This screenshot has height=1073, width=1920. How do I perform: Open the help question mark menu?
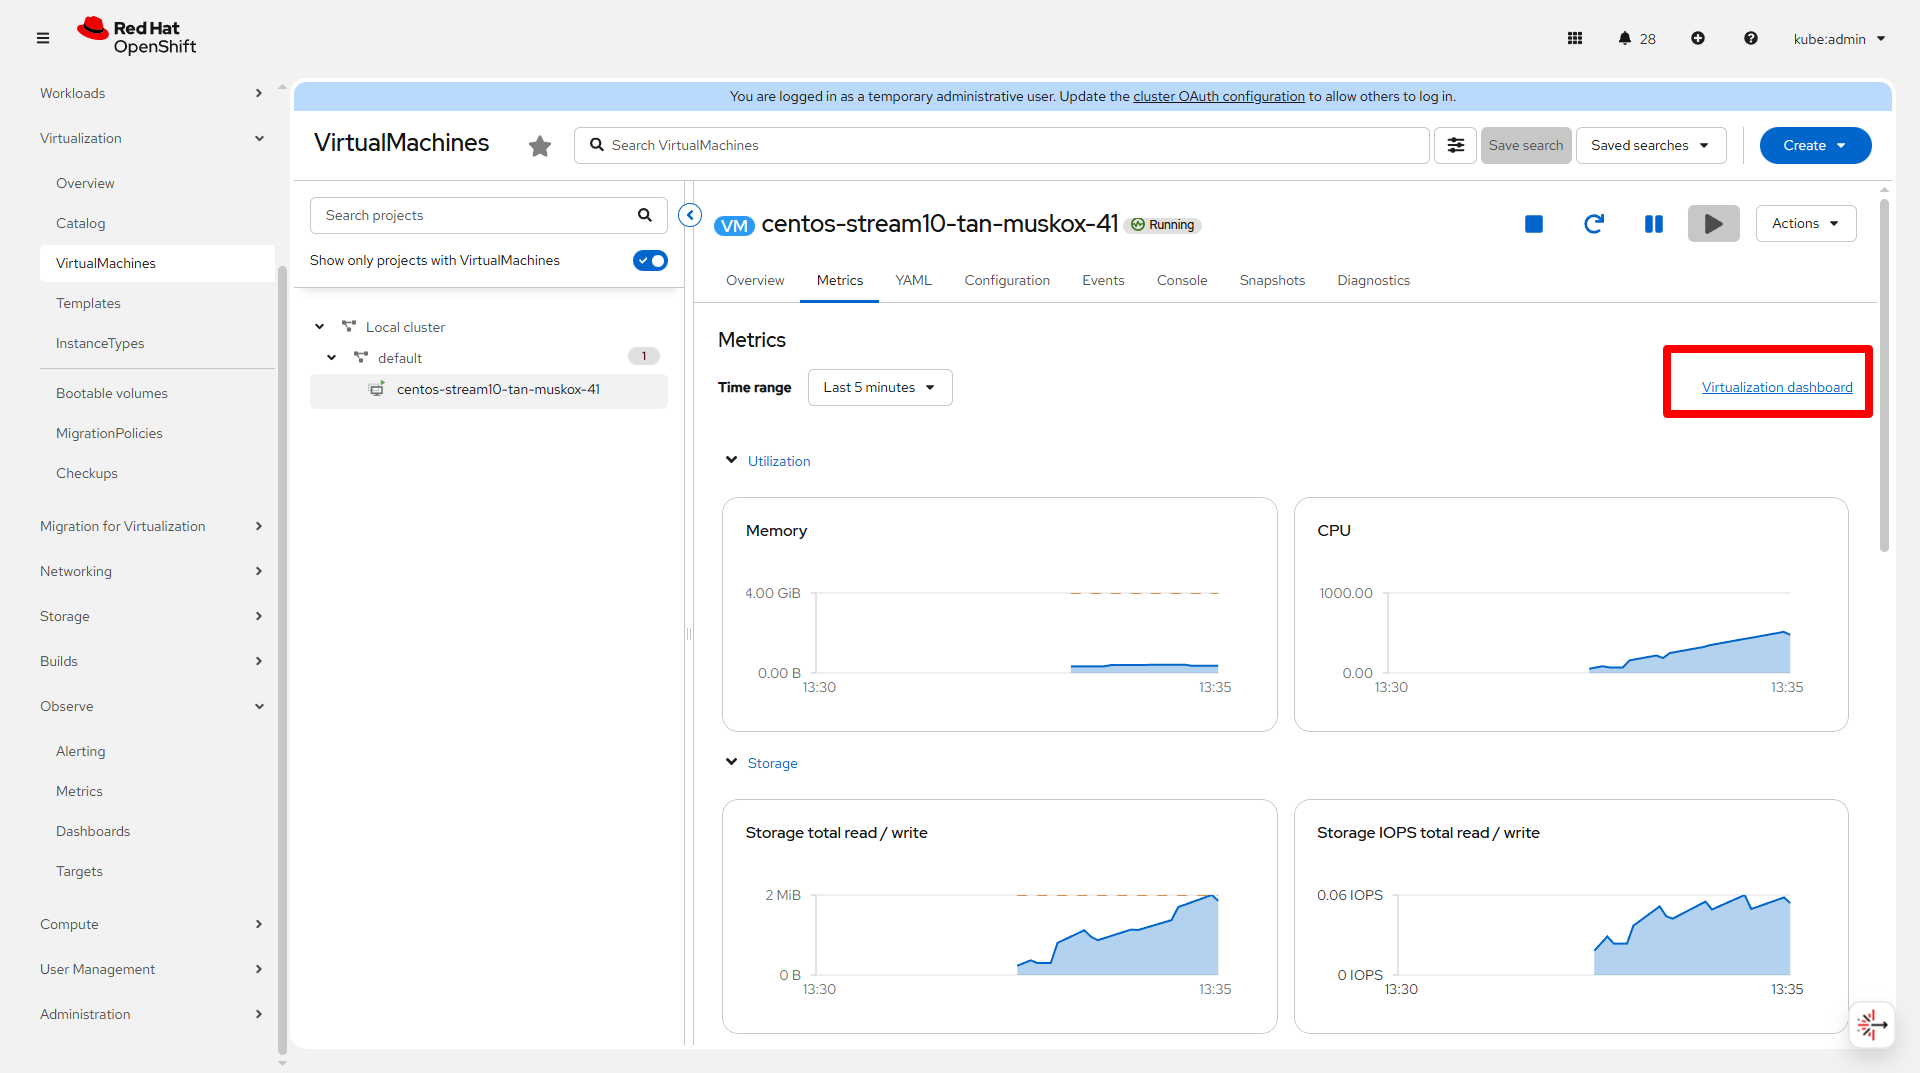1750,39
